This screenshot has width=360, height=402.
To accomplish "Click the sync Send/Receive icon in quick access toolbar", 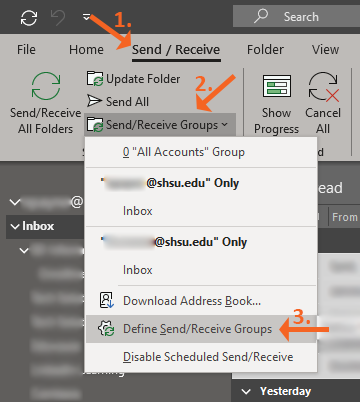I will [x=29, y=17].
